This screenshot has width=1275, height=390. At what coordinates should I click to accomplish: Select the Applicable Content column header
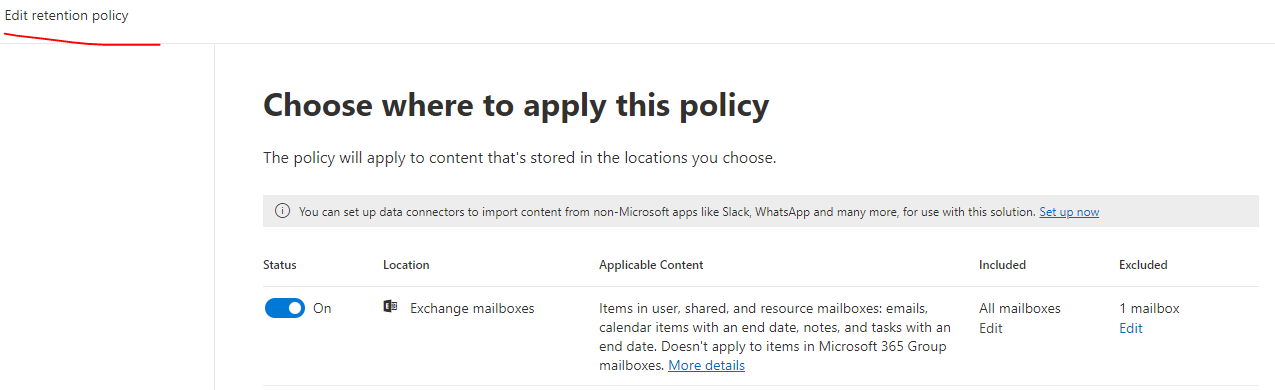pyautogui.click(x=651, y=265)
